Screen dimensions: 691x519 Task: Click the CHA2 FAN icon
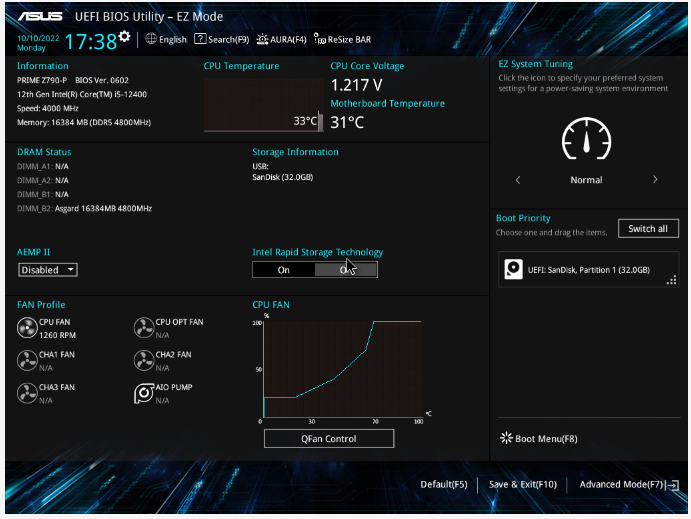pyautogui.click(x=144, y=360)
